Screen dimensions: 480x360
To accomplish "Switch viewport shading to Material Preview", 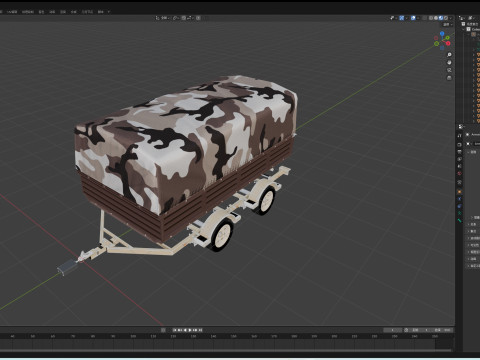I will [x=441, y=18].
